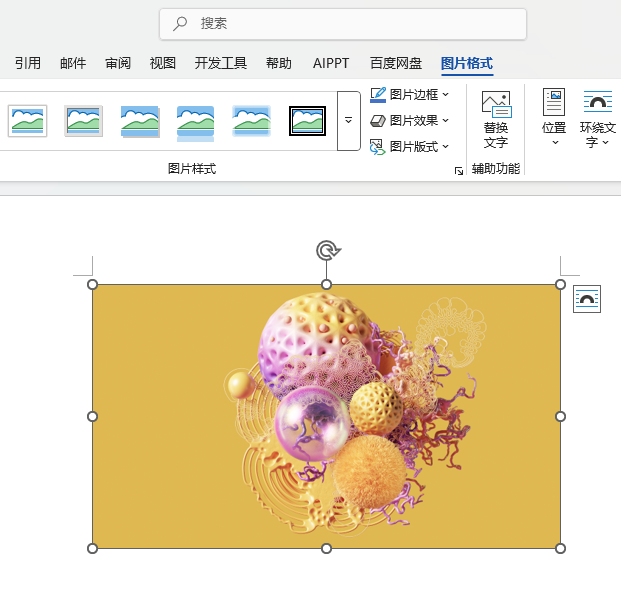Open the 图片边框 dropdown arrow

pyautogui.click(x=446, y=95)
